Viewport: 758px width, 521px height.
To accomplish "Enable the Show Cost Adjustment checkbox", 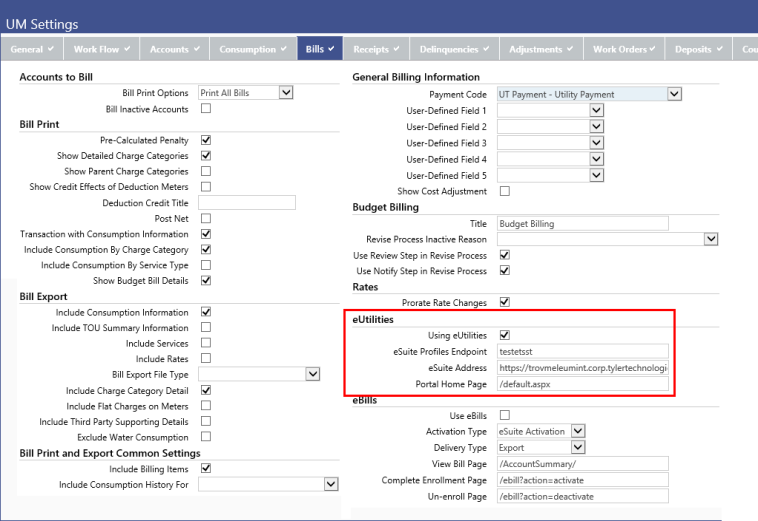I will point(504,191).
